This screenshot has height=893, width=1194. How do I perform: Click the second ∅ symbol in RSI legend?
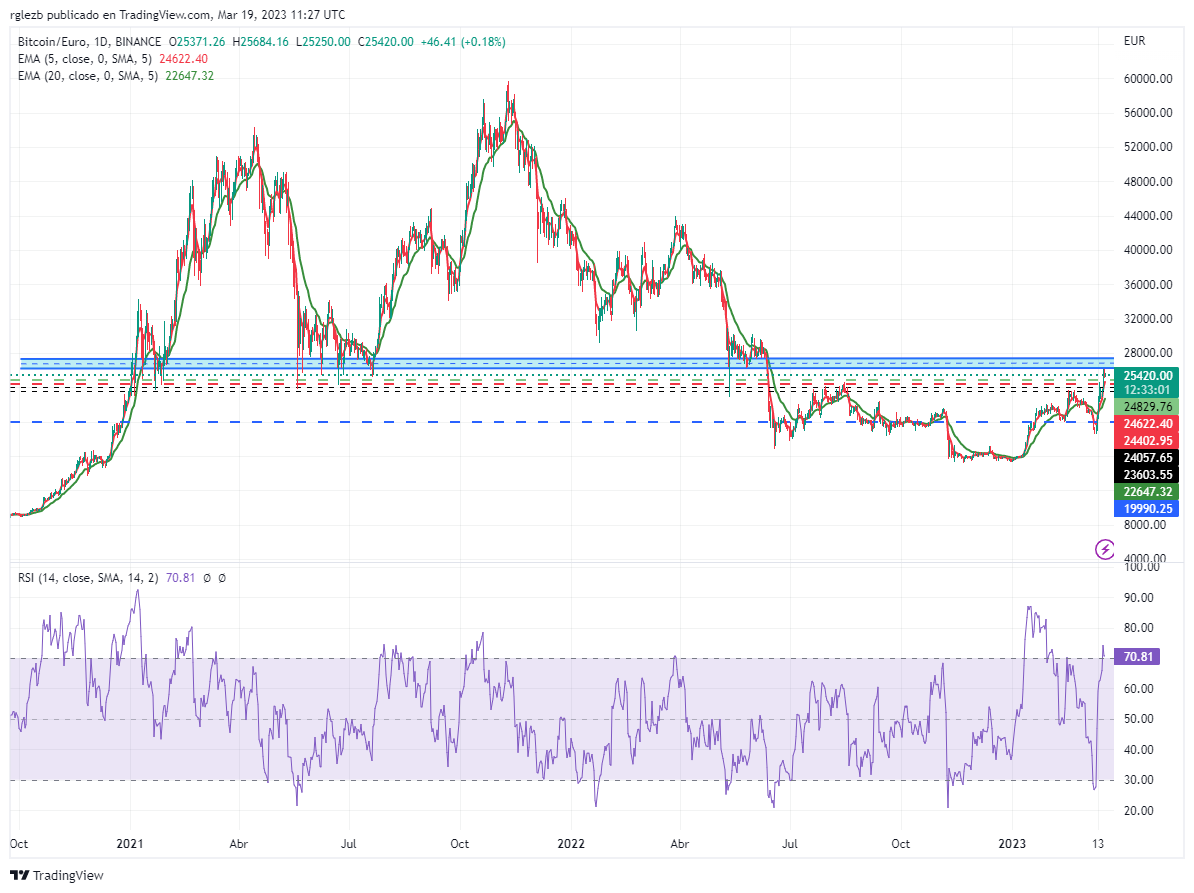[222, 577]
